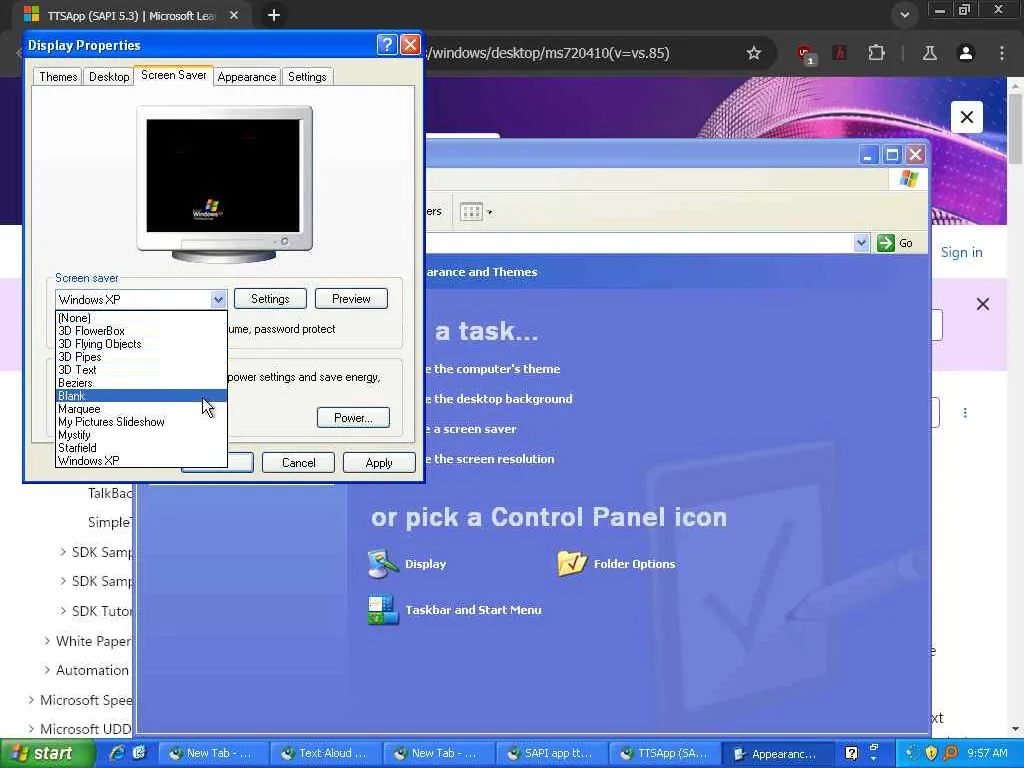Expand the Microsoft Spee tree item
This screenshot has width=1024, height=768.
[31, 699]
